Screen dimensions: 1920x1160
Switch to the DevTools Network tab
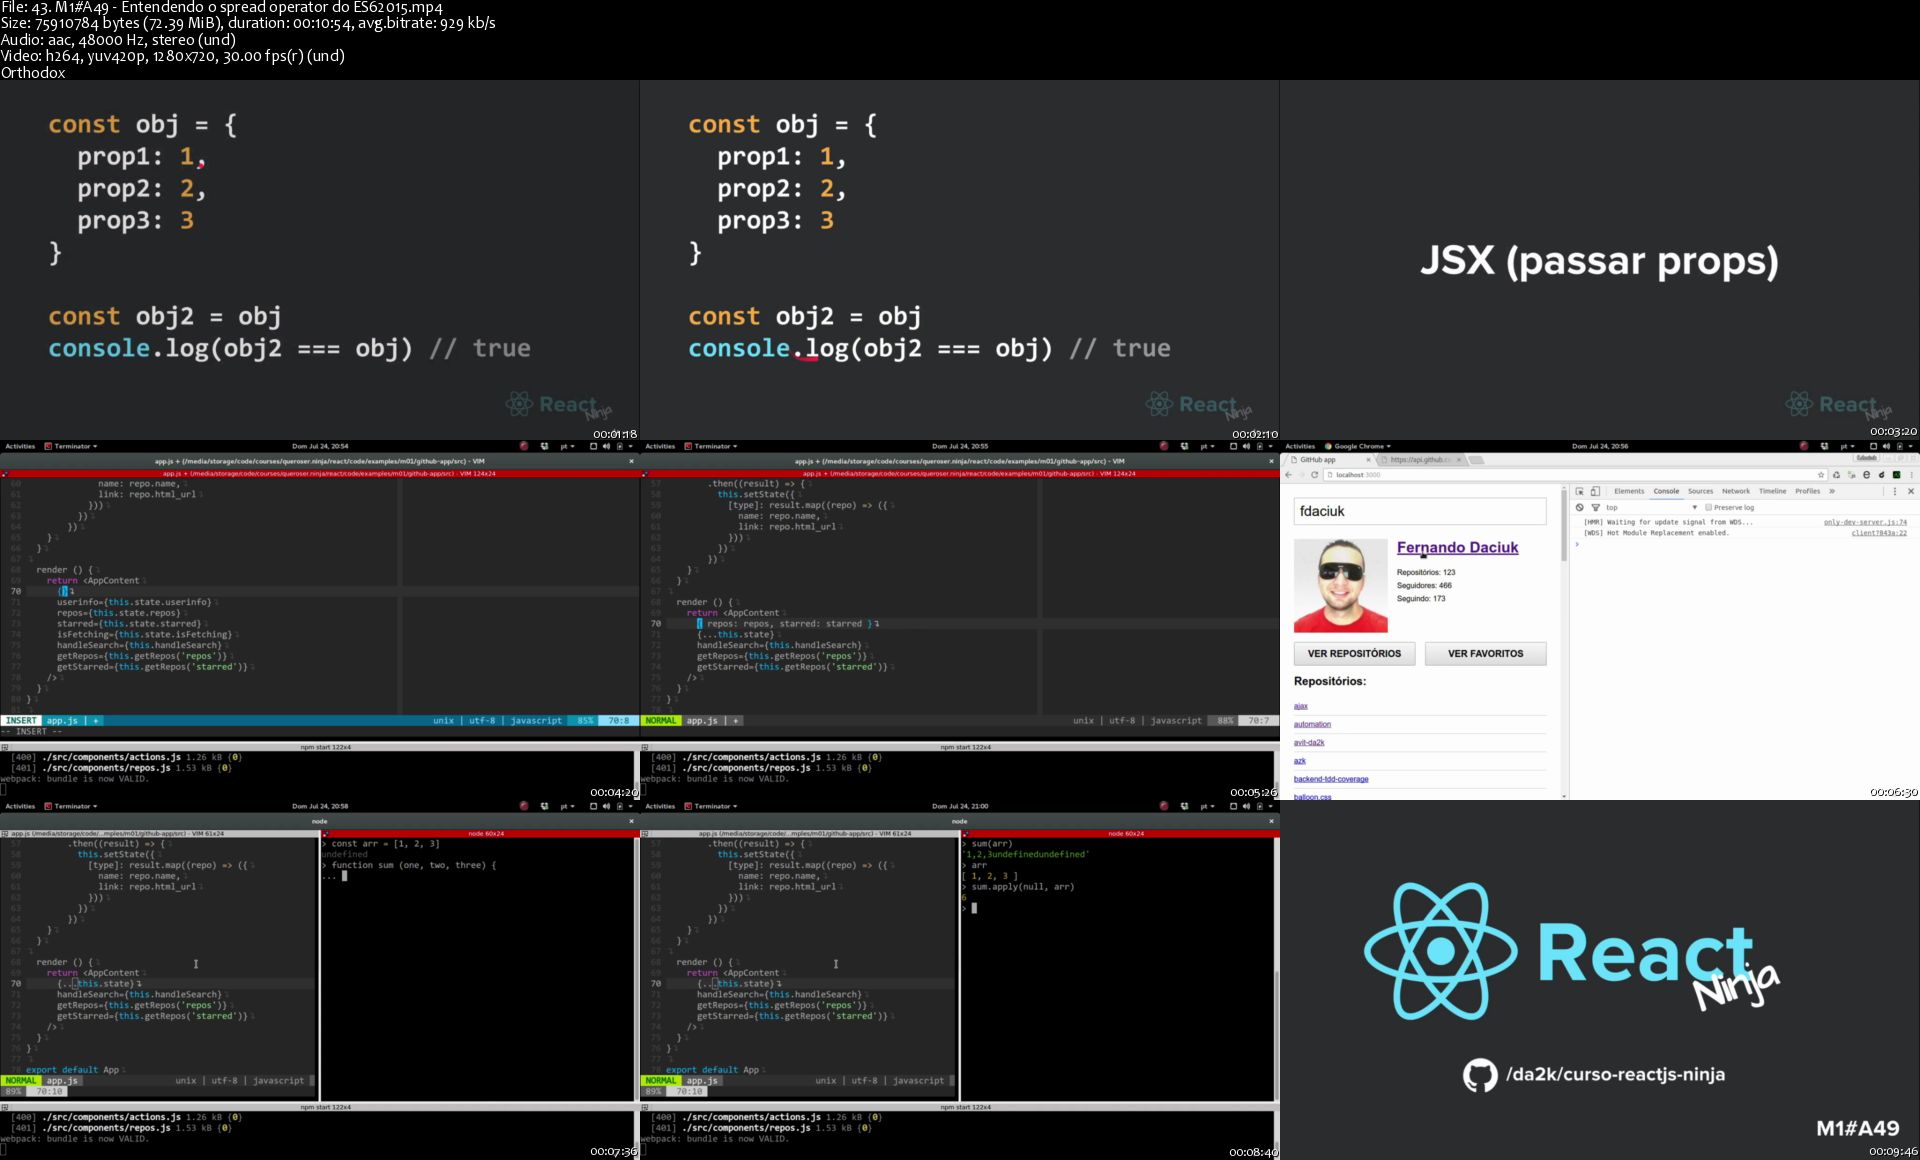coord(1735,491)
